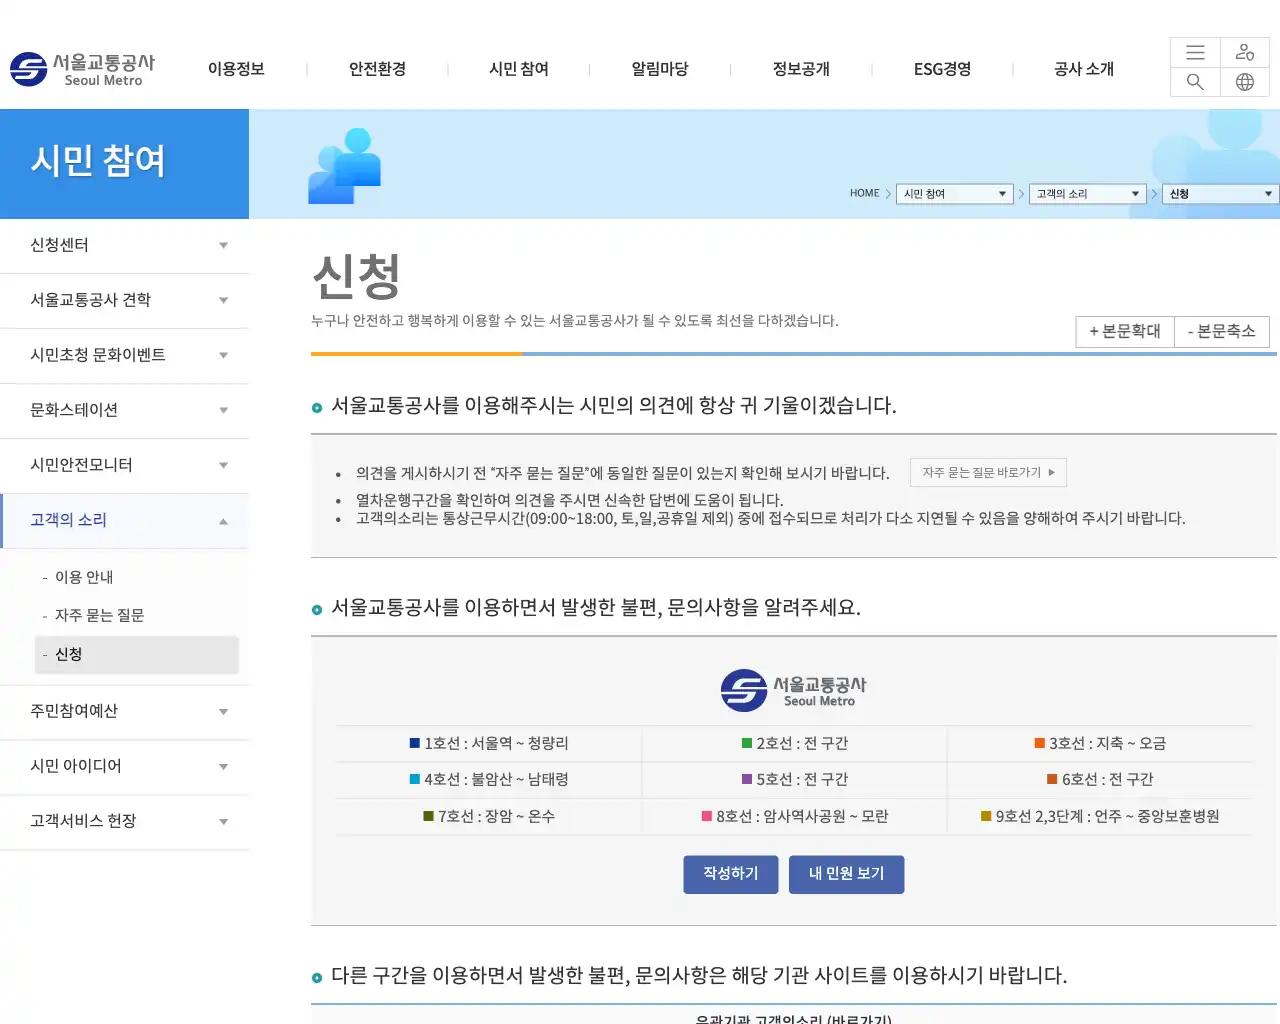Click + 본문확대 button
The image size is (1280, 1024).
(x=1125, y=331)
